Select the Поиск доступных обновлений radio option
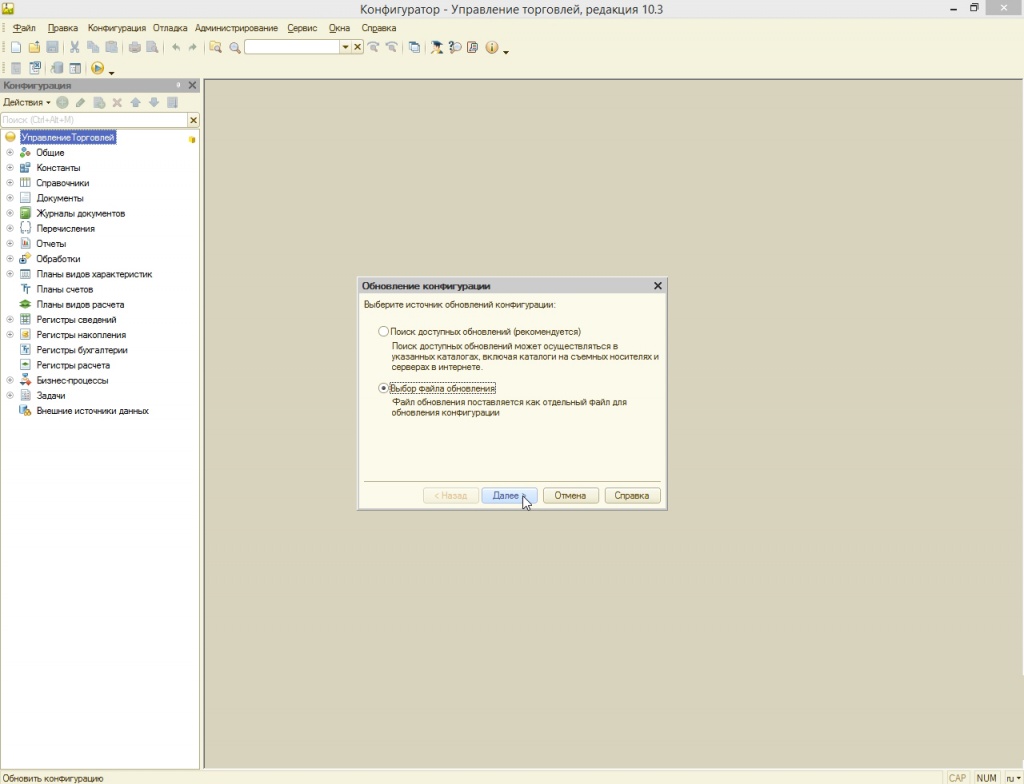This screenshot has height=784, width=1024. 383,331
